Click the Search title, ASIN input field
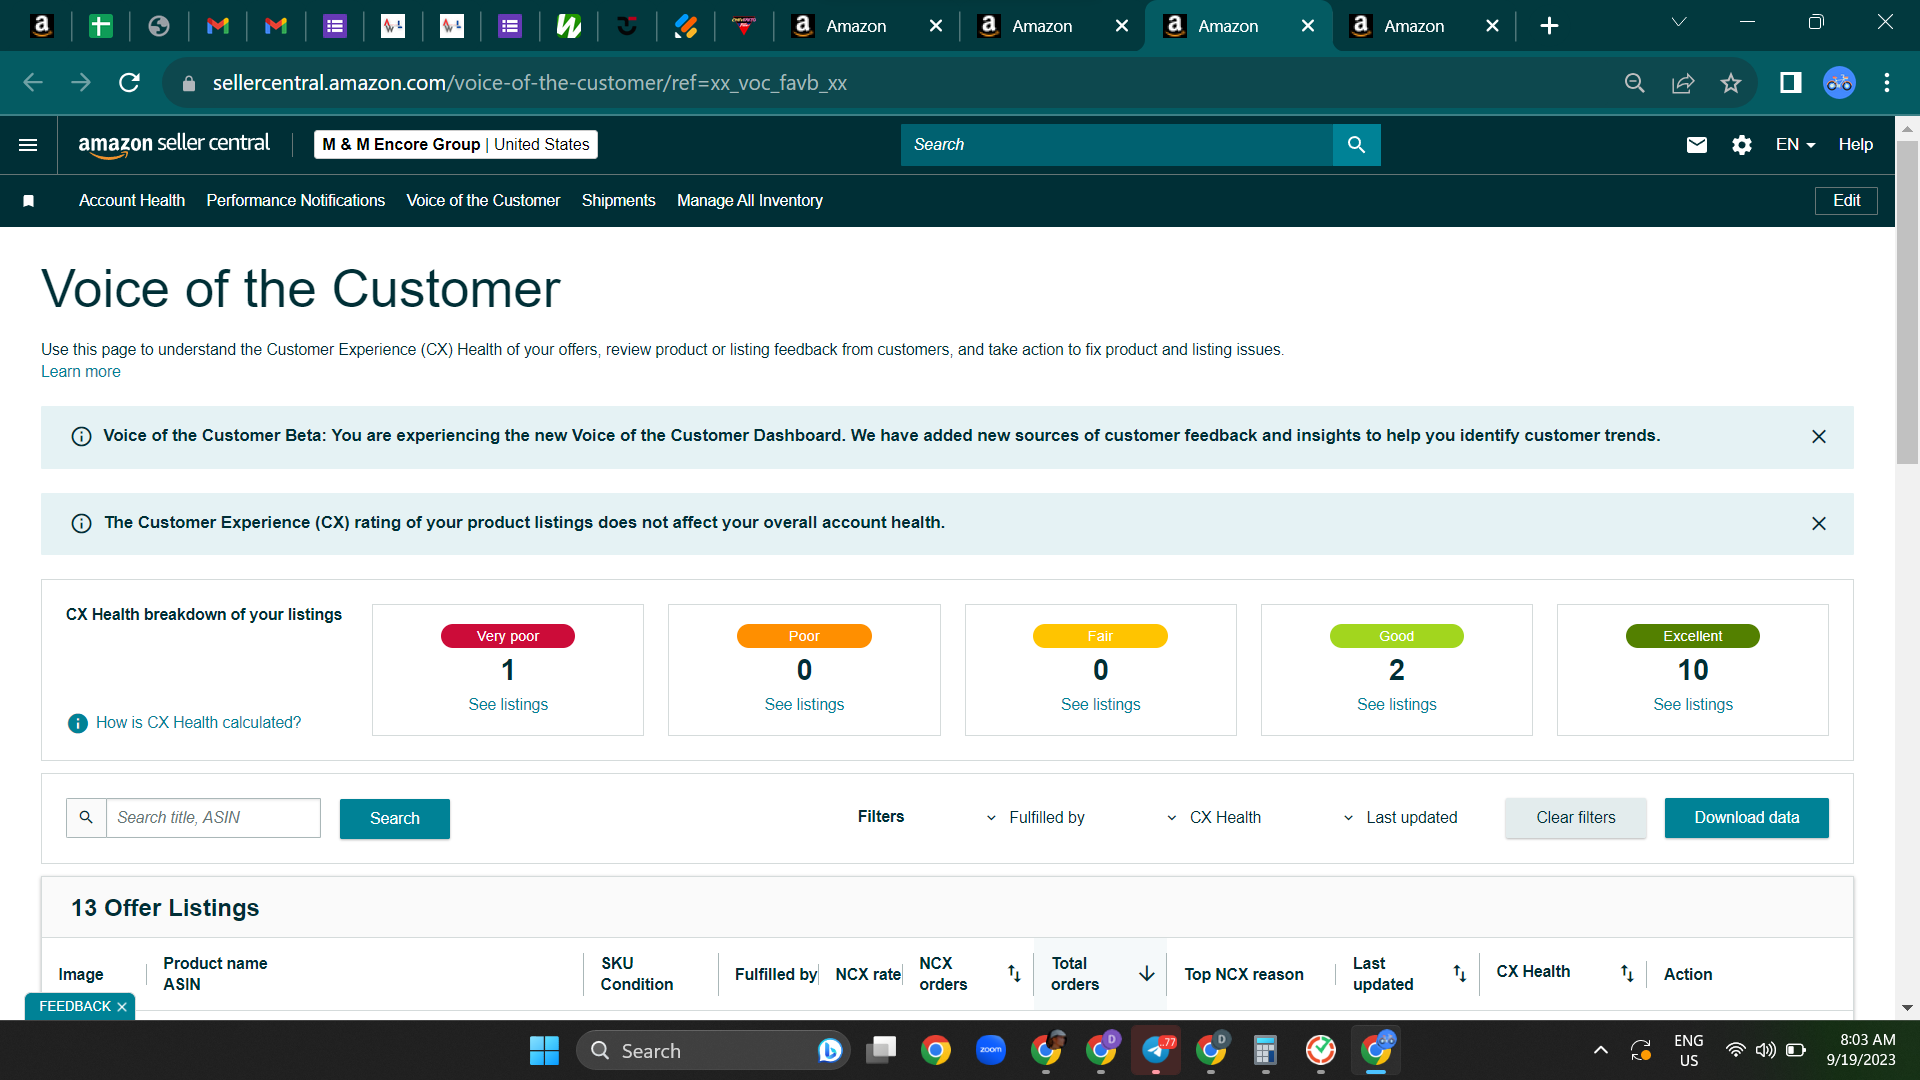 click(x=213, y=818)
